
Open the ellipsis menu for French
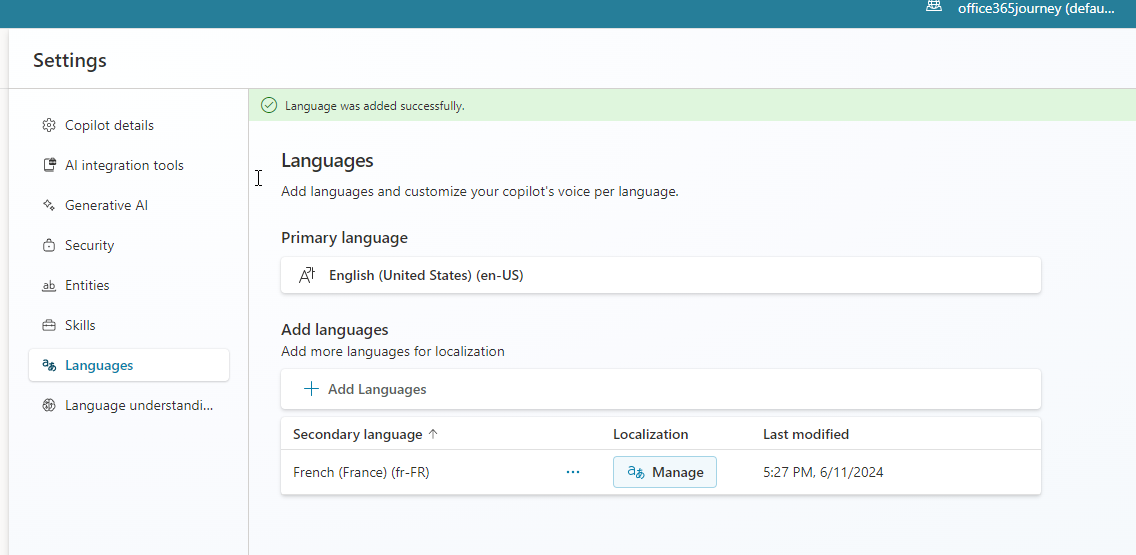tap(573, 472)
